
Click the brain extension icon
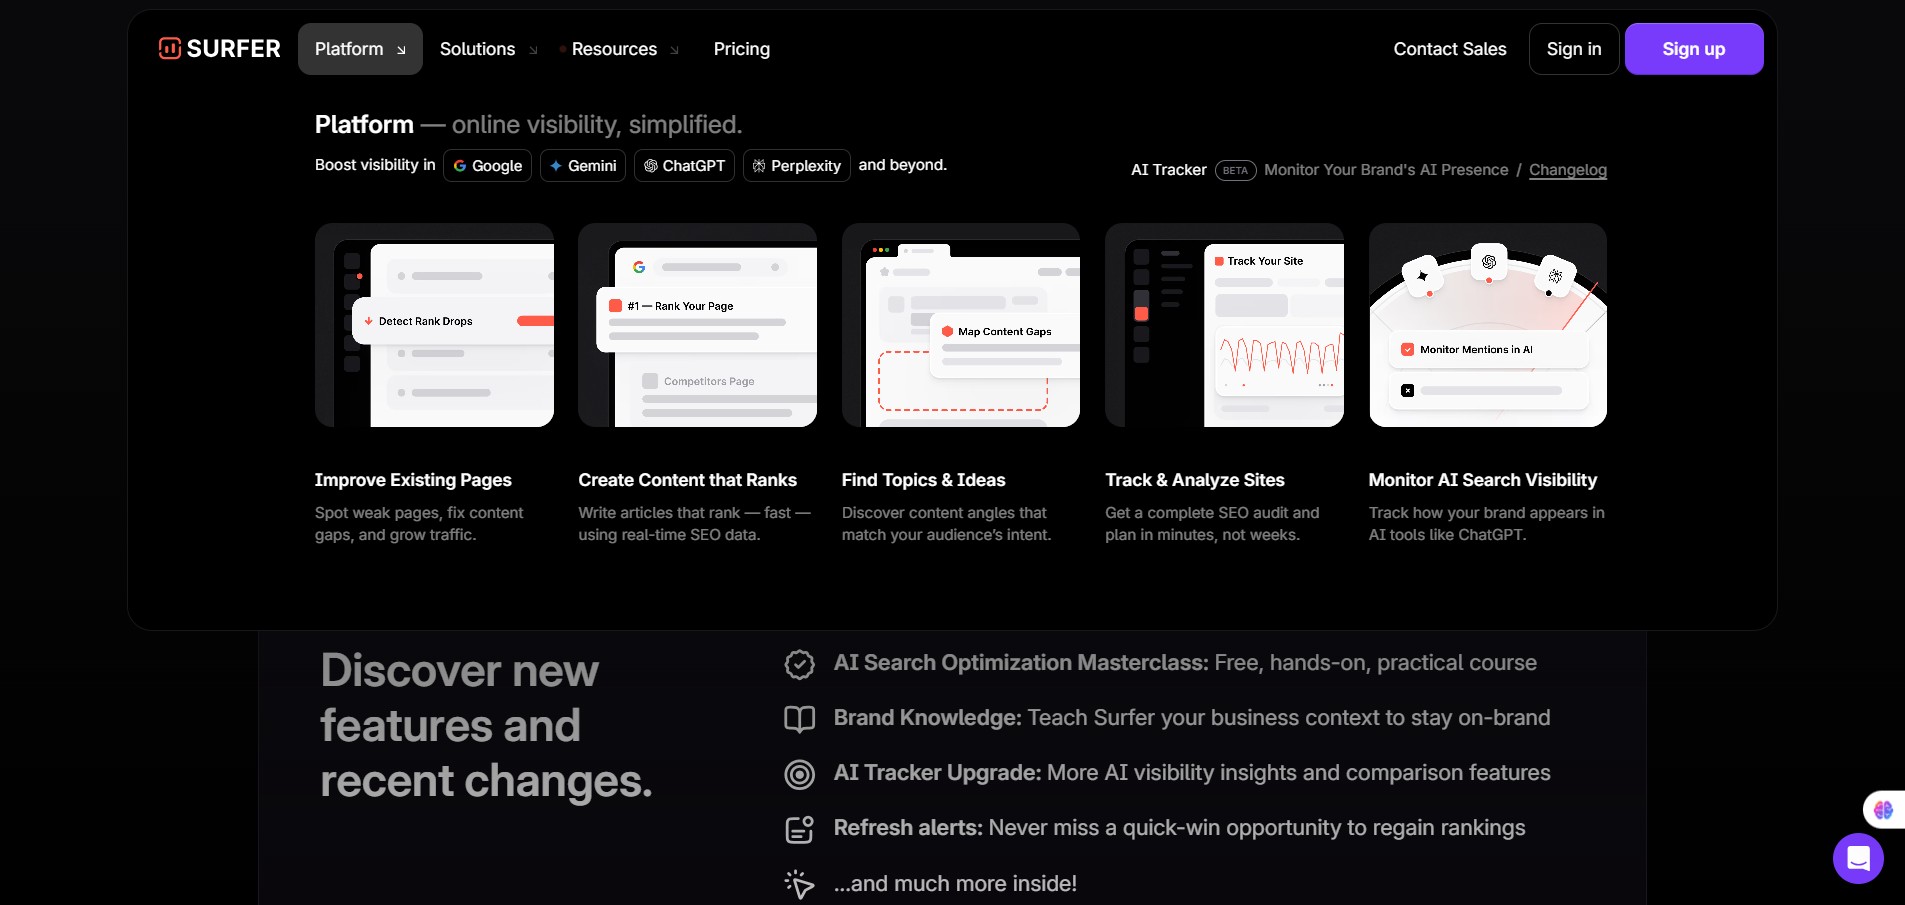tap(1883, 810)
